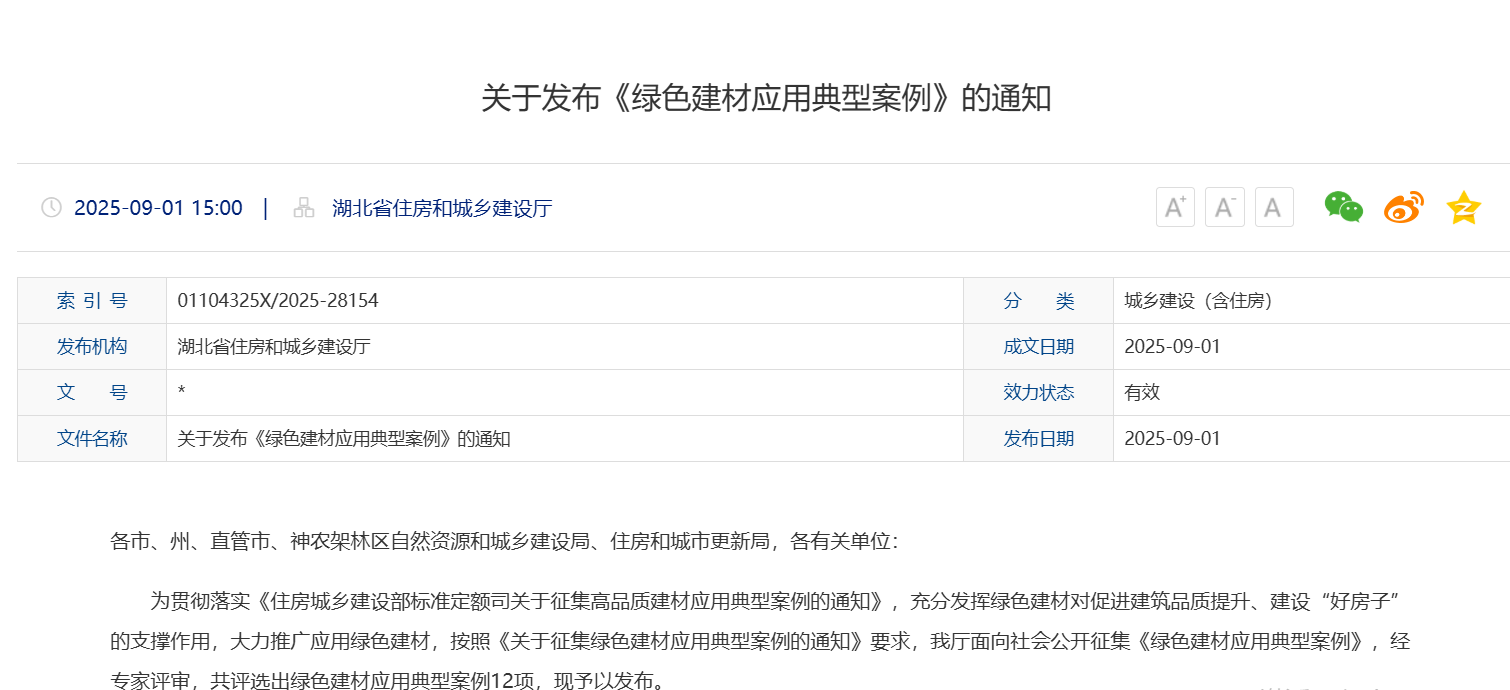Click the 文件名称 value in table
Image resolution: width=1510 pixels, height=690 pixels.
tap(344, 439)
